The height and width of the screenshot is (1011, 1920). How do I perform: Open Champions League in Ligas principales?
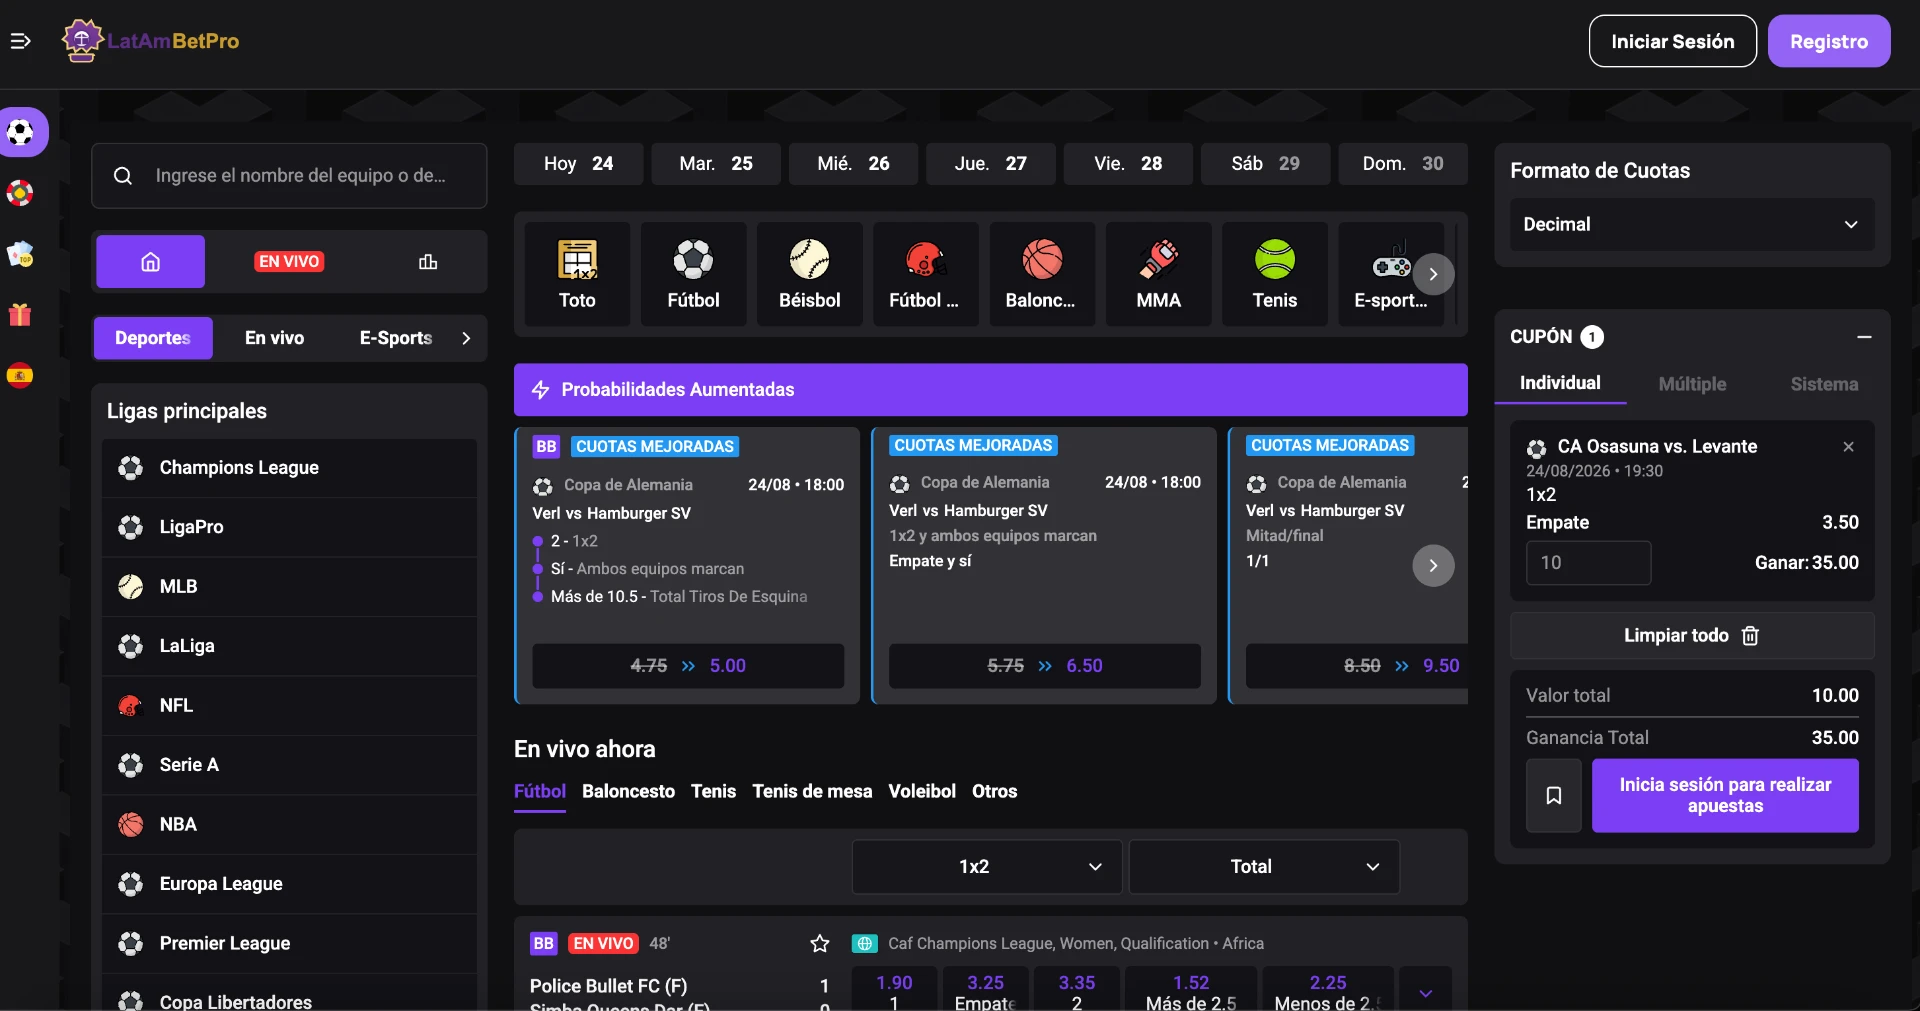289,468
